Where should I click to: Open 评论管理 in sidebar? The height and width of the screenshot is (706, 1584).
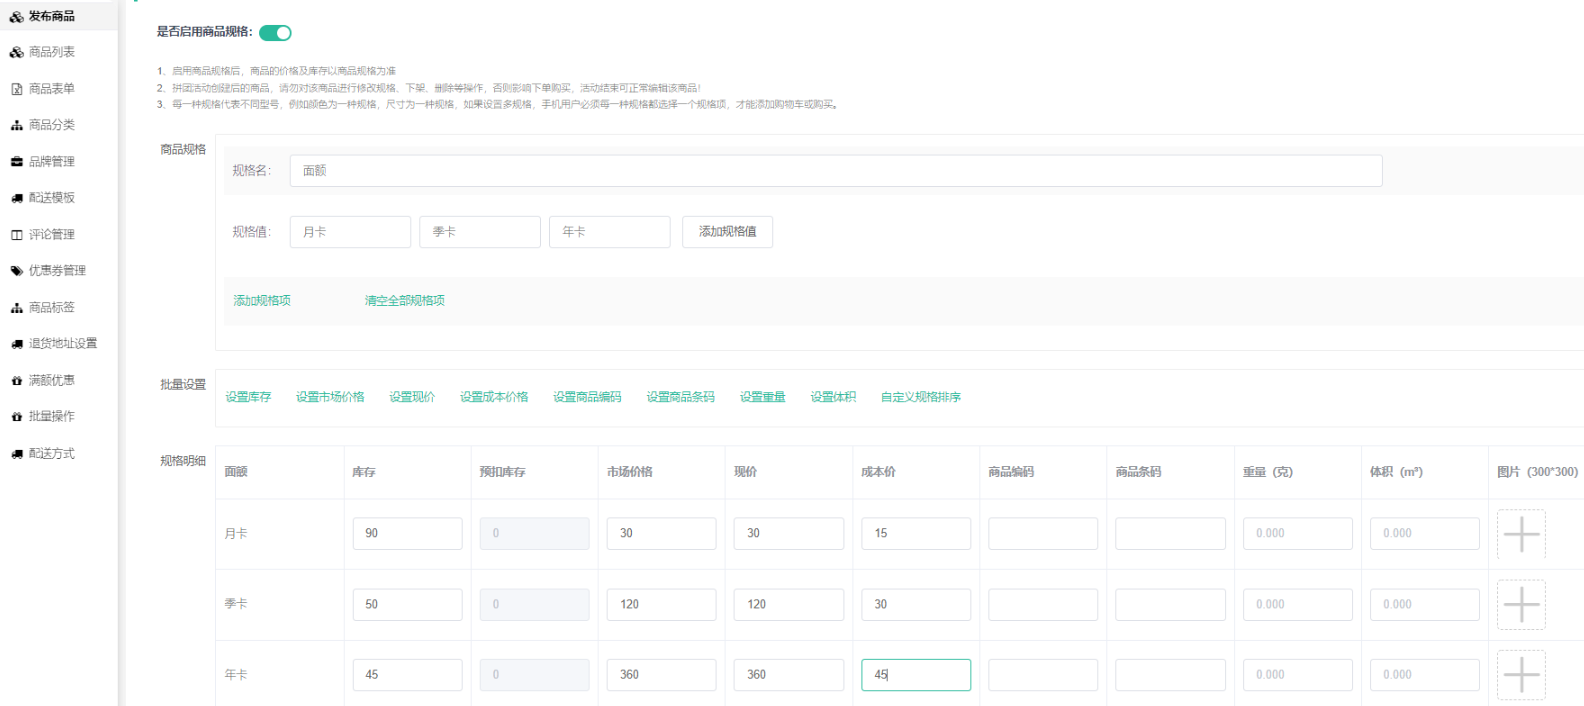click(51, 235)
